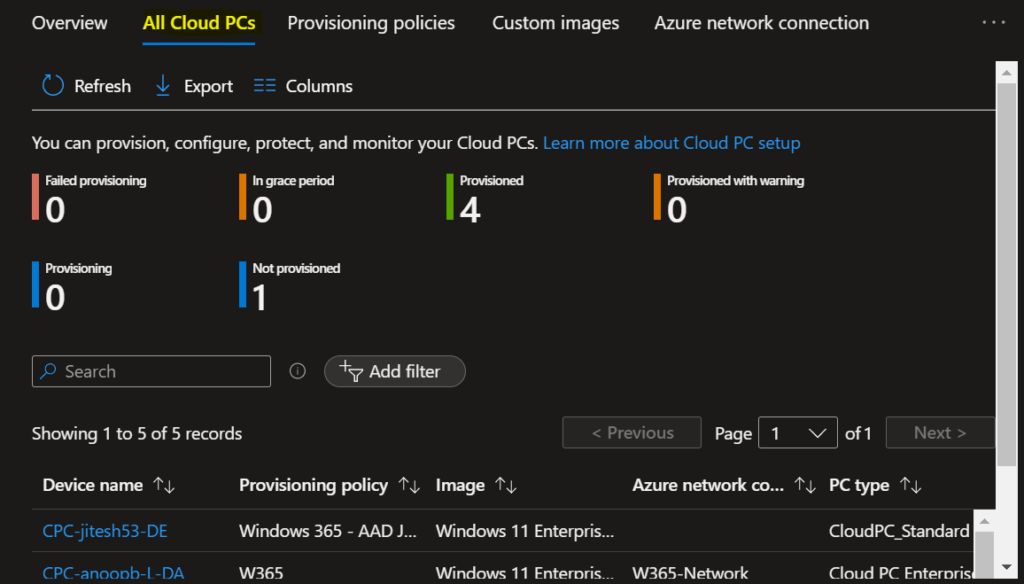
Task: Click the Previous page button
Action: (632, 432)
